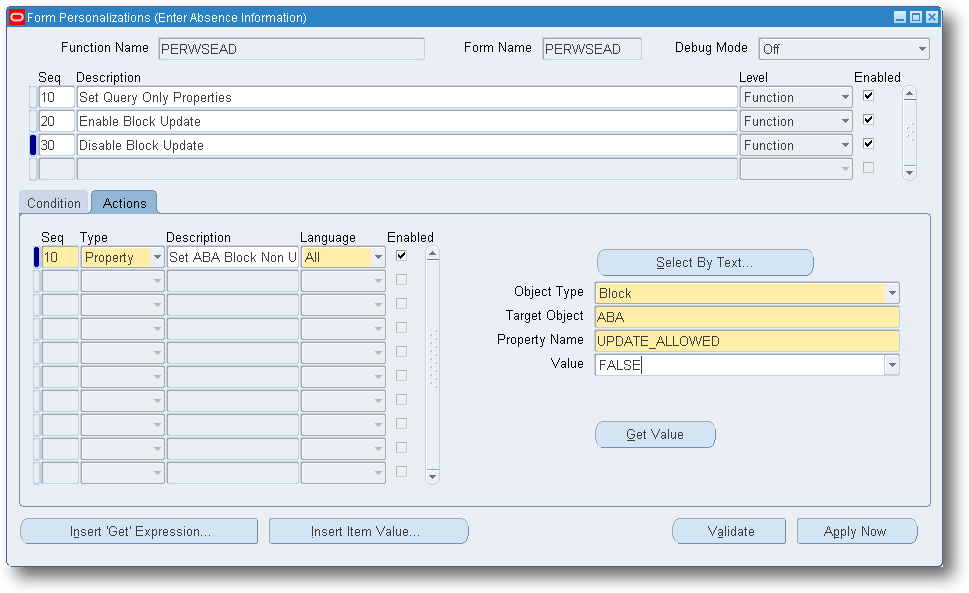This screenshot has width=969, height=593.
Task: Click the actions list scroll up arrow
Action: click(433, 254)
